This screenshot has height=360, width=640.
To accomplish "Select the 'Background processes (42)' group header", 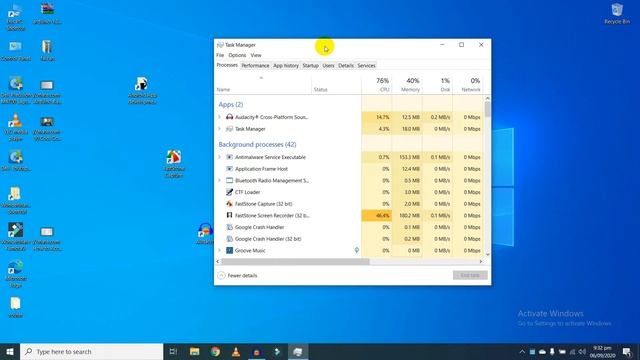I will pos(257,144).
